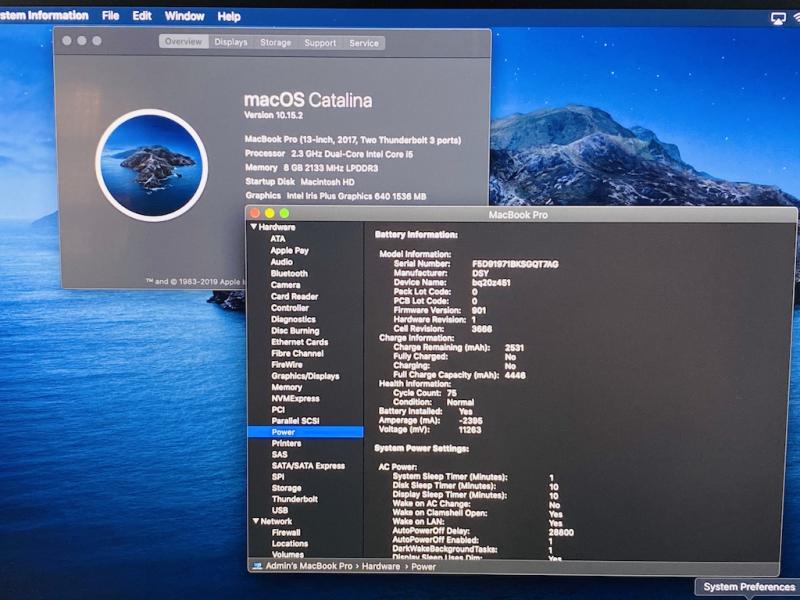Select Disc Burning in the sidebar

pyautogui.click(x=295, y=331)
